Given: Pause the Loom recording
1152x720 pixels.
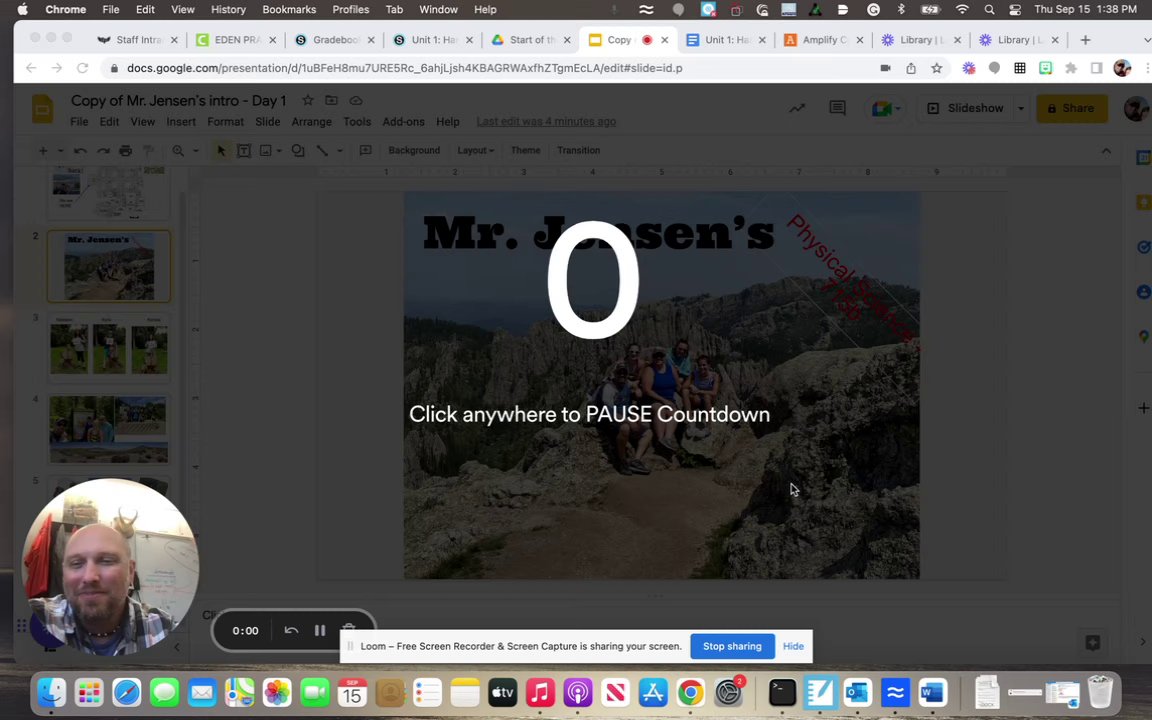Looking at the screenshot, I should (320, 630).
